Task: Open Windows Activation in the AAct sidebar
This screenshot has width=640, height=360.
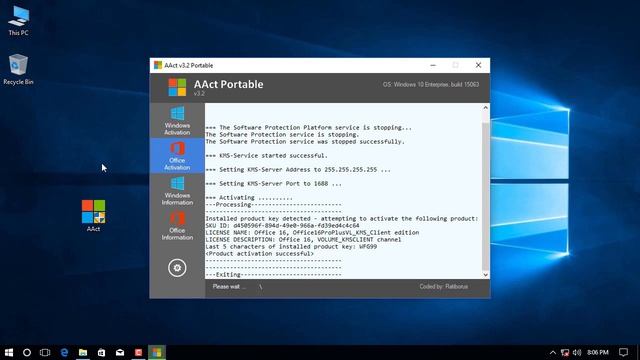Action: pyautogui.click(x=177, y=120)
